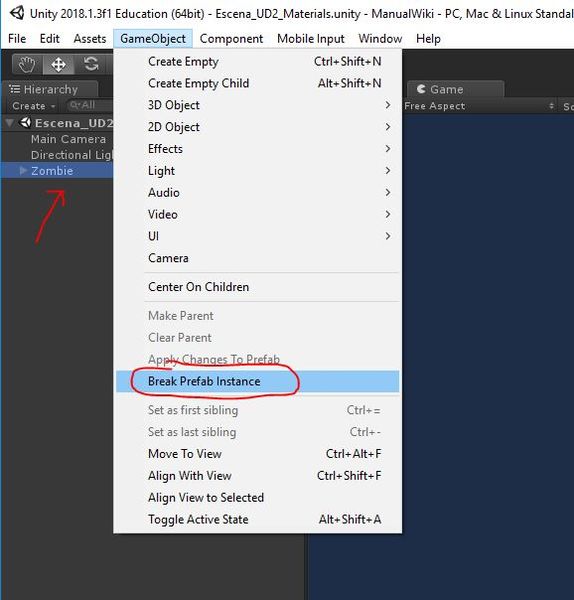Viewport: 574px width, 600px height.
Task: Click Make Parent menu entry
Action: coord(258,316)
